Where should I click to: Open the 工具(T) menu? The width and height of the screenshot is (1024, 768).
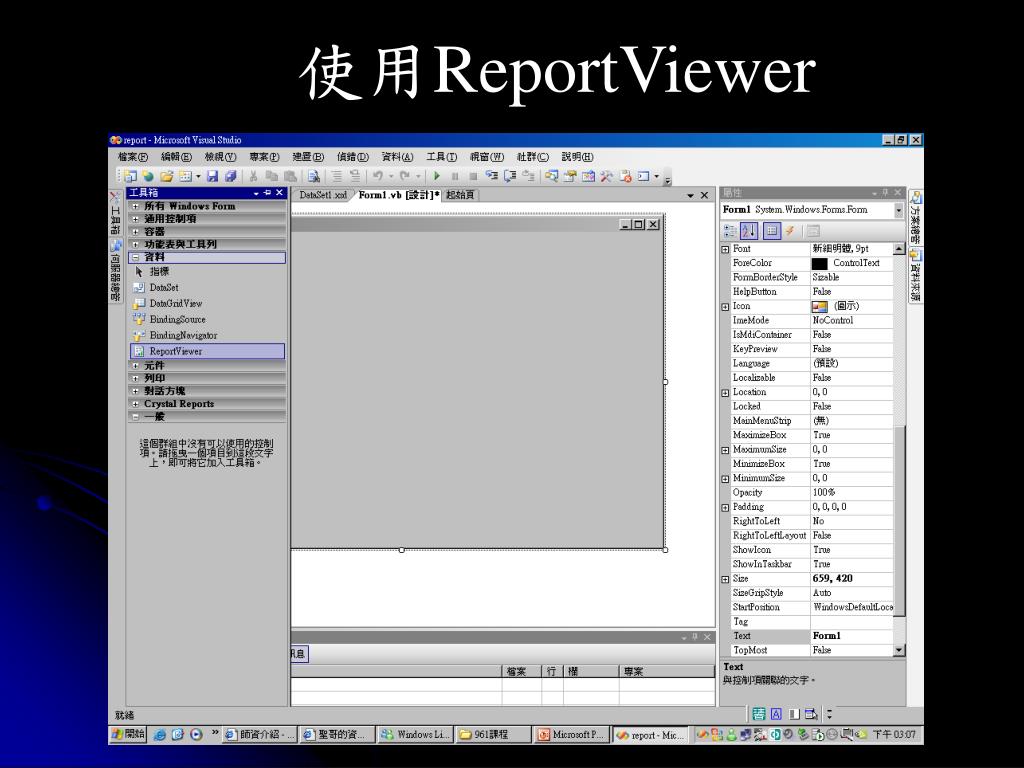tap(441, 157)
